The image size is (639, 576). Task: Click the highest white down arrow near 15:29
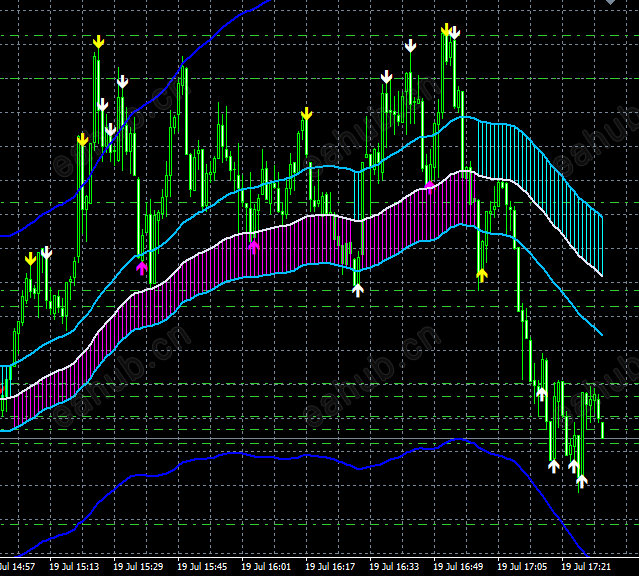(x=122, y=82)
